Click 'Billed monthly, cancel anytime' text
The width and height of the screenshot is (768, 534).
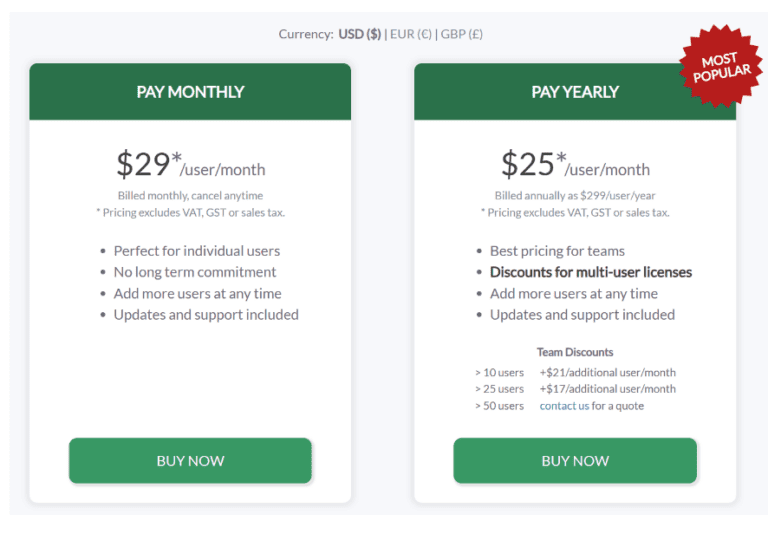coord(190,195)
